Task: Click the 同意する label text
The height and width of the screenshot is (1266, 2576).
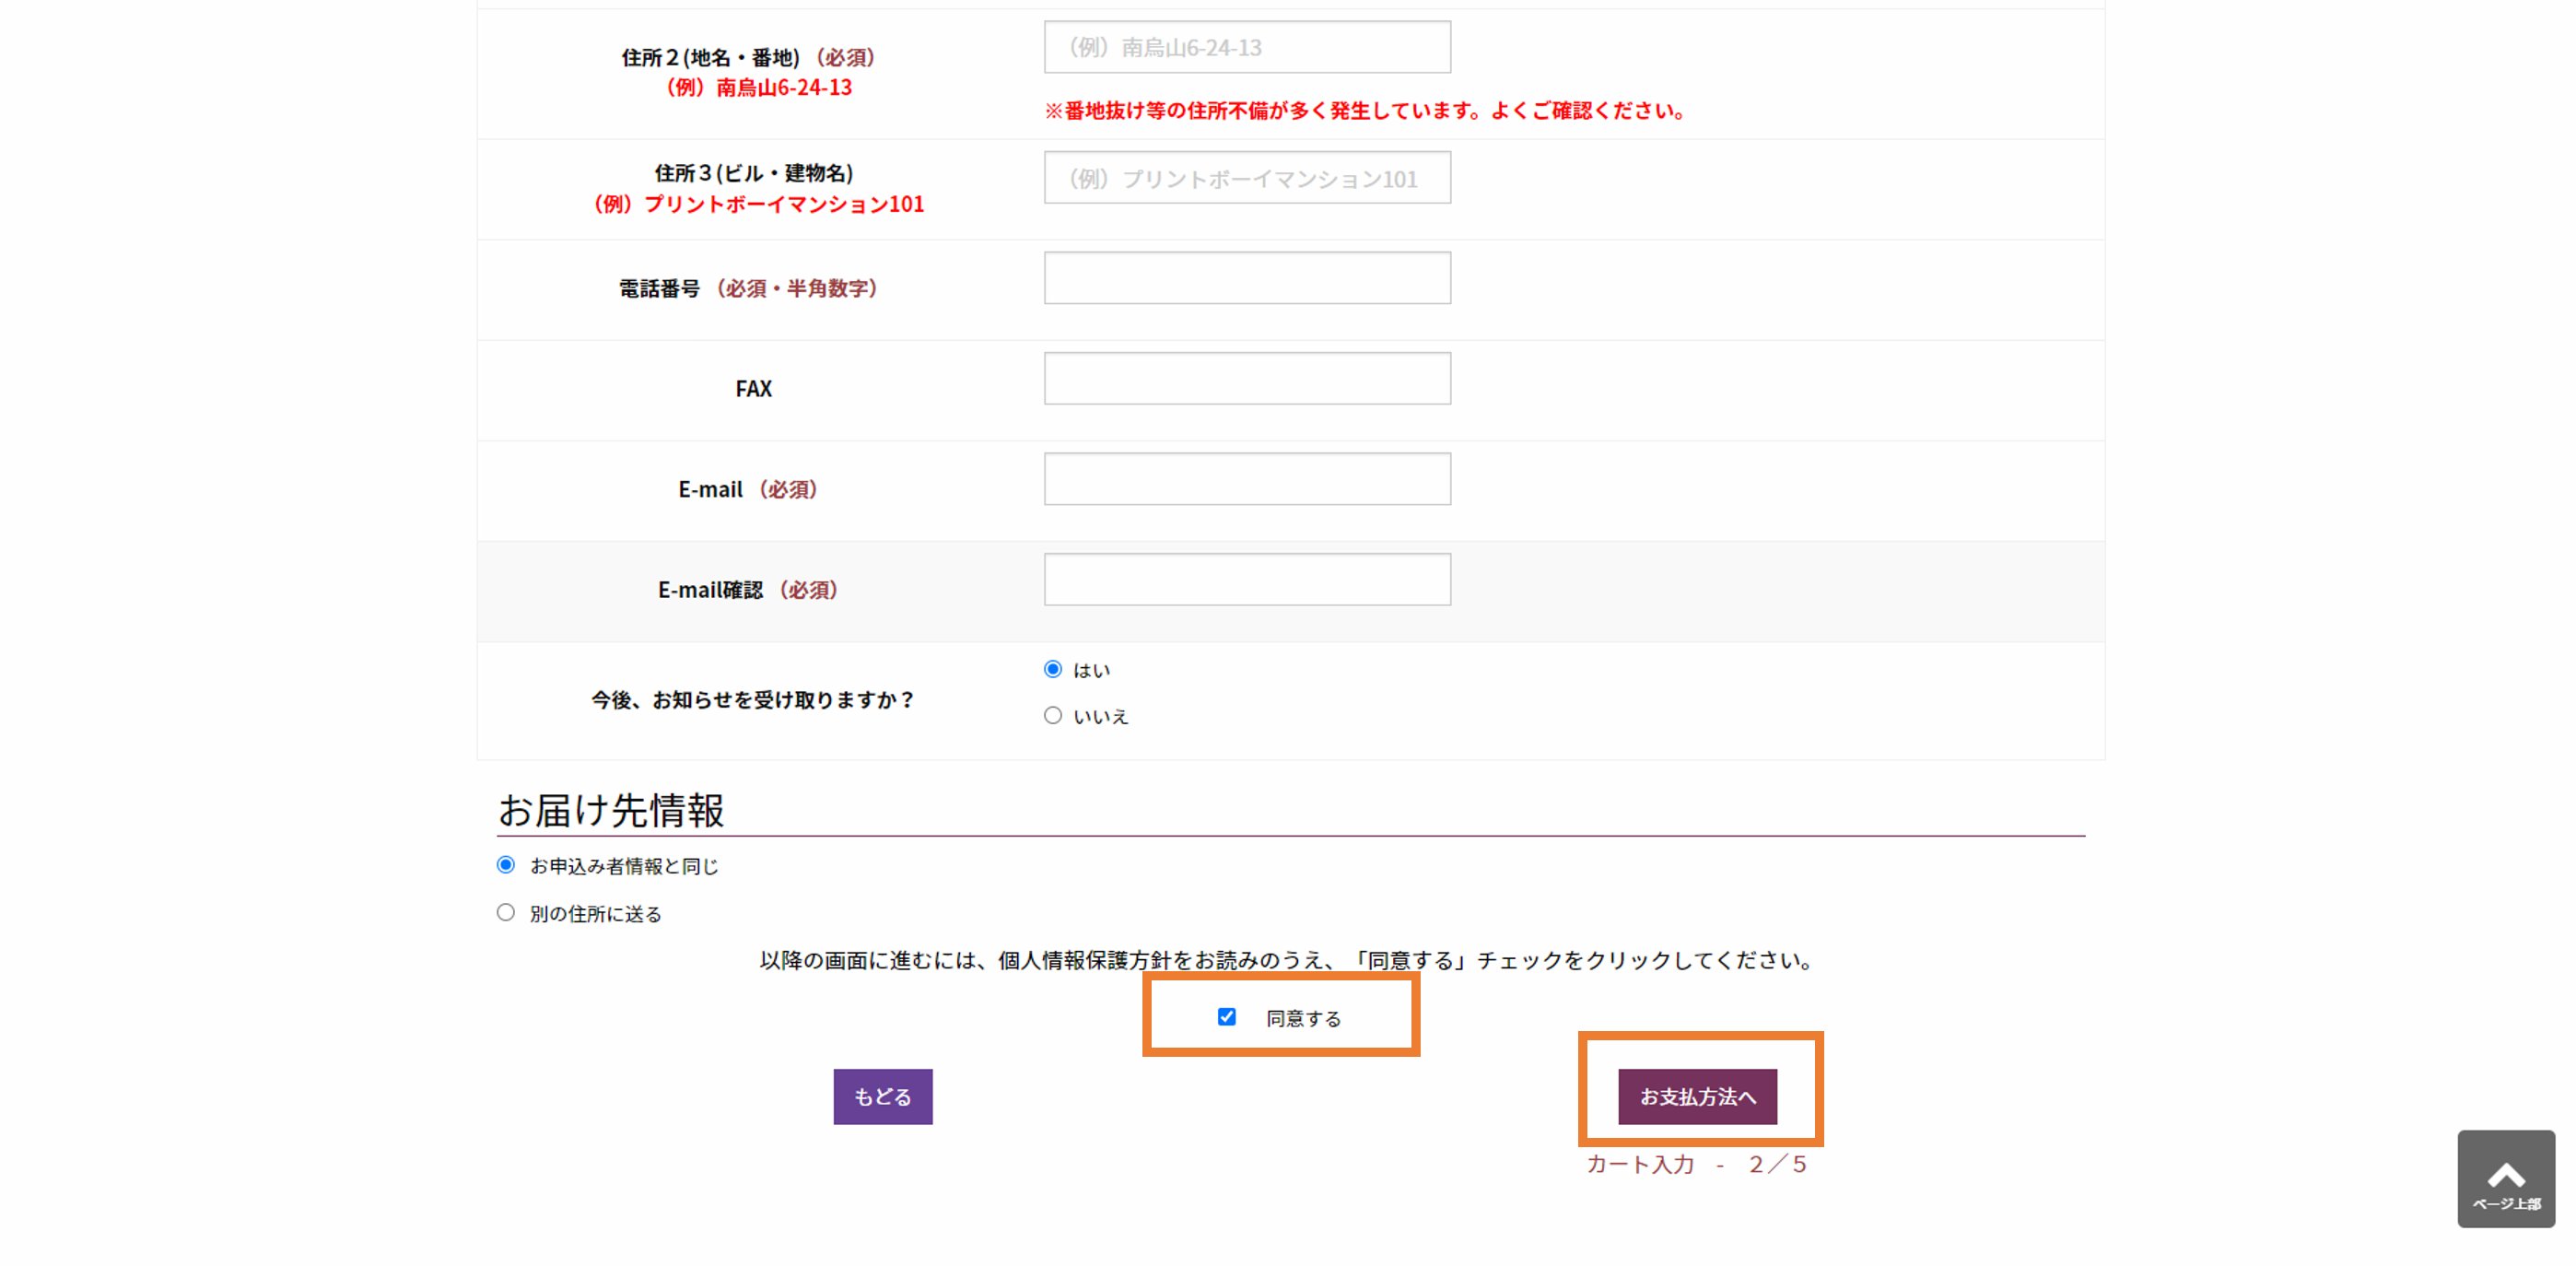Action: (1303, 1018)
